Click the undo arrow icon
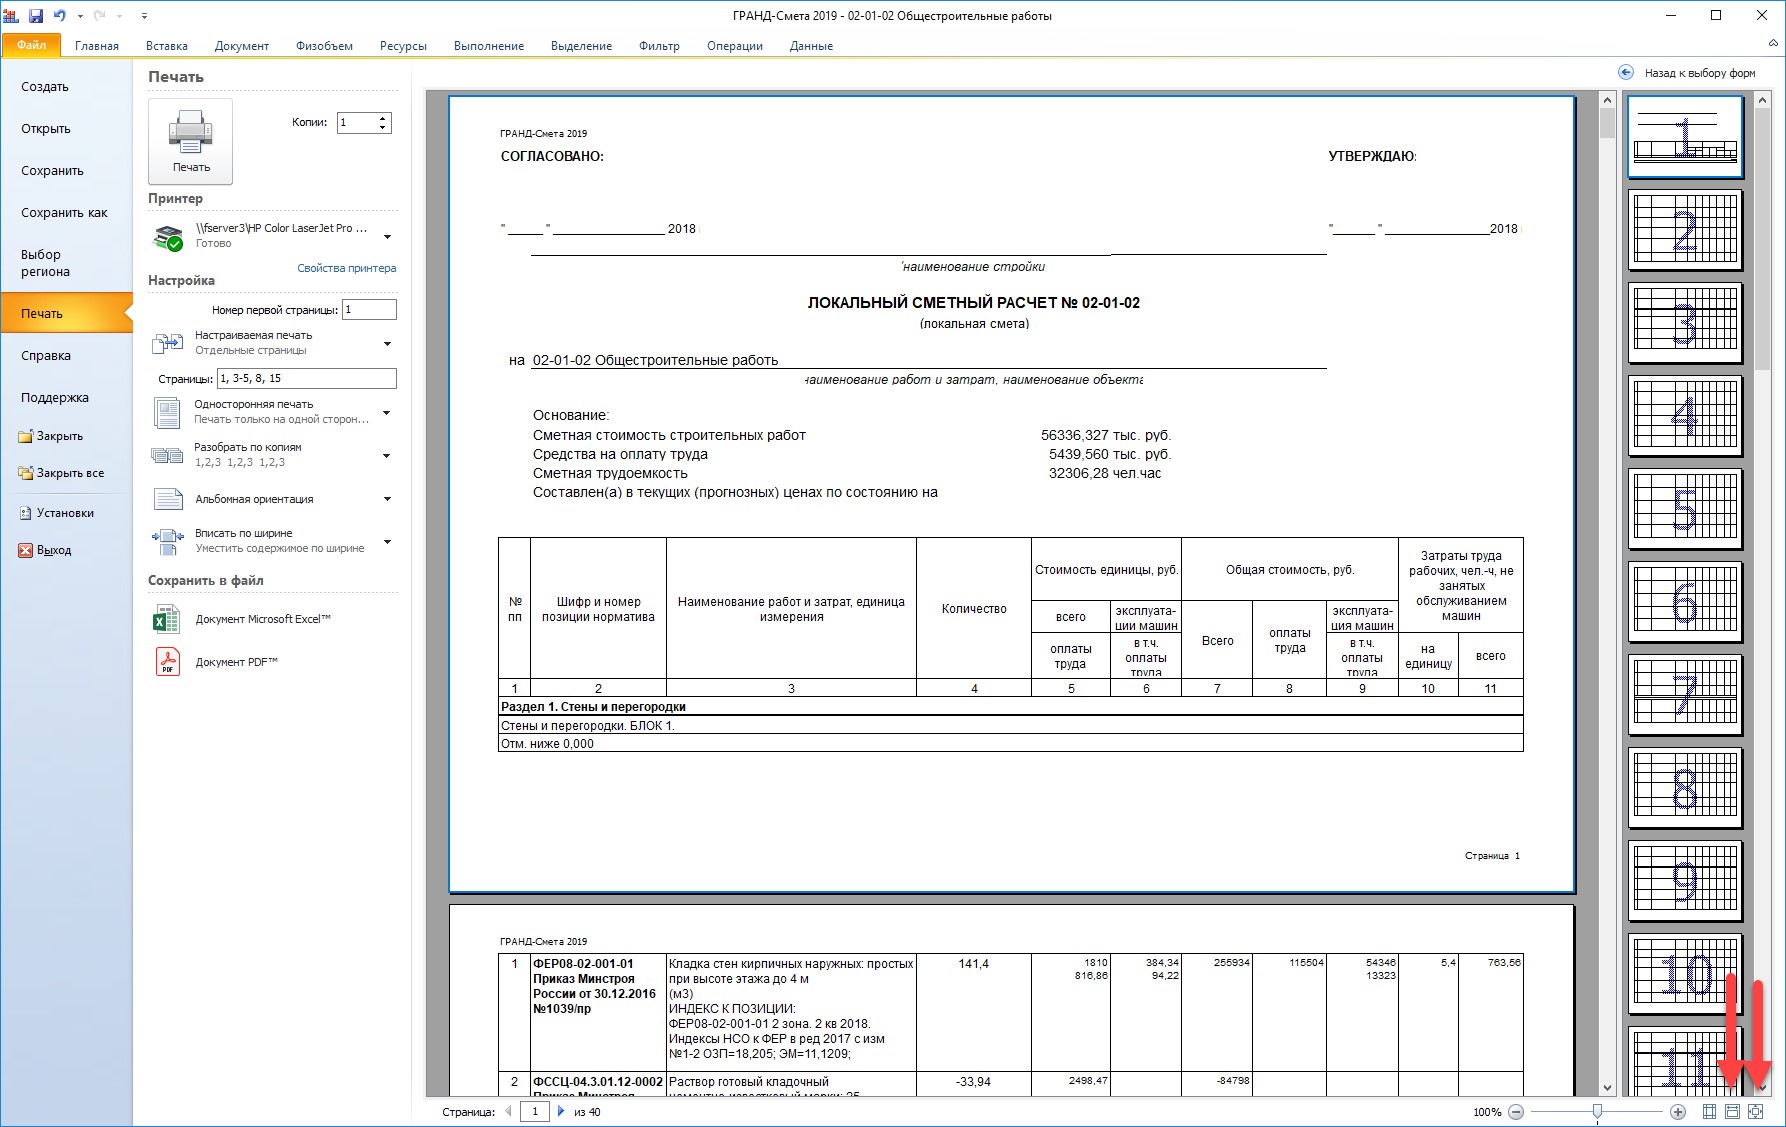Screen dimensions: 1786x1127 pos(60,15)
